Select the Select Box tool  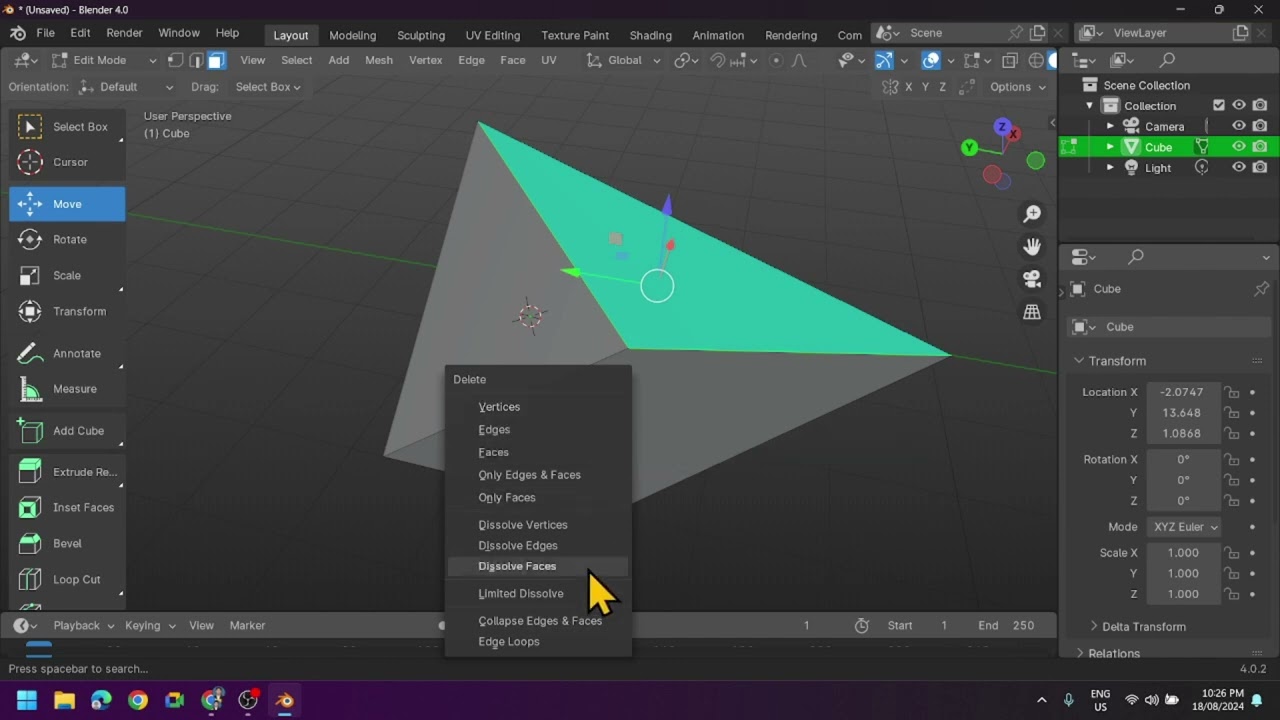67,127
